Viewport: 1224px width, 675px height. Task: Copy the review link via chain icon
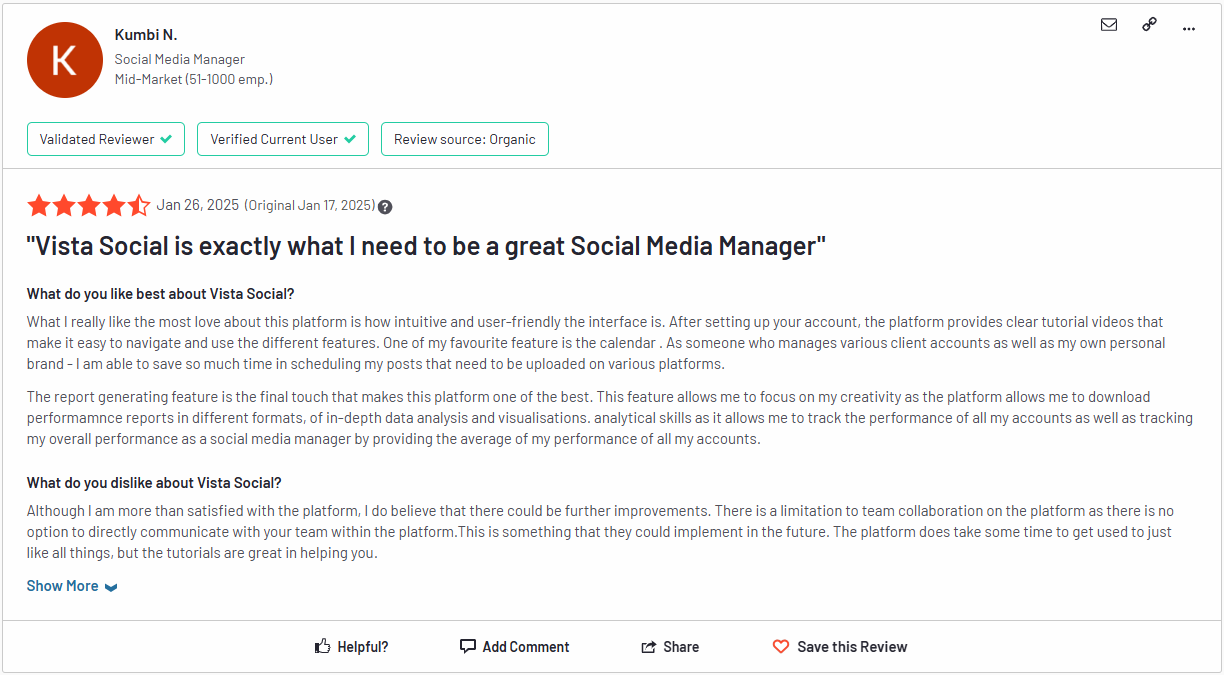(1149, 25)
